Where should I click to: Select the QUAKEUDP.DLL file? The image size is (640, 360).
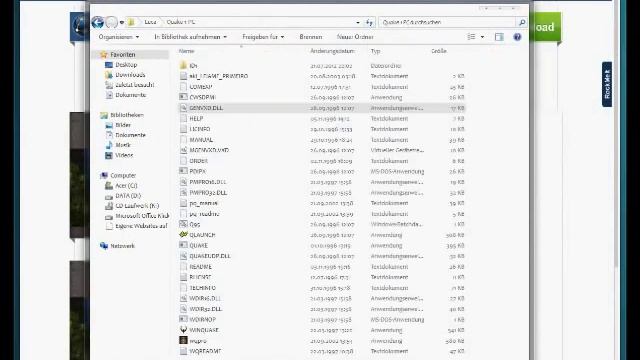click(210, 256)
